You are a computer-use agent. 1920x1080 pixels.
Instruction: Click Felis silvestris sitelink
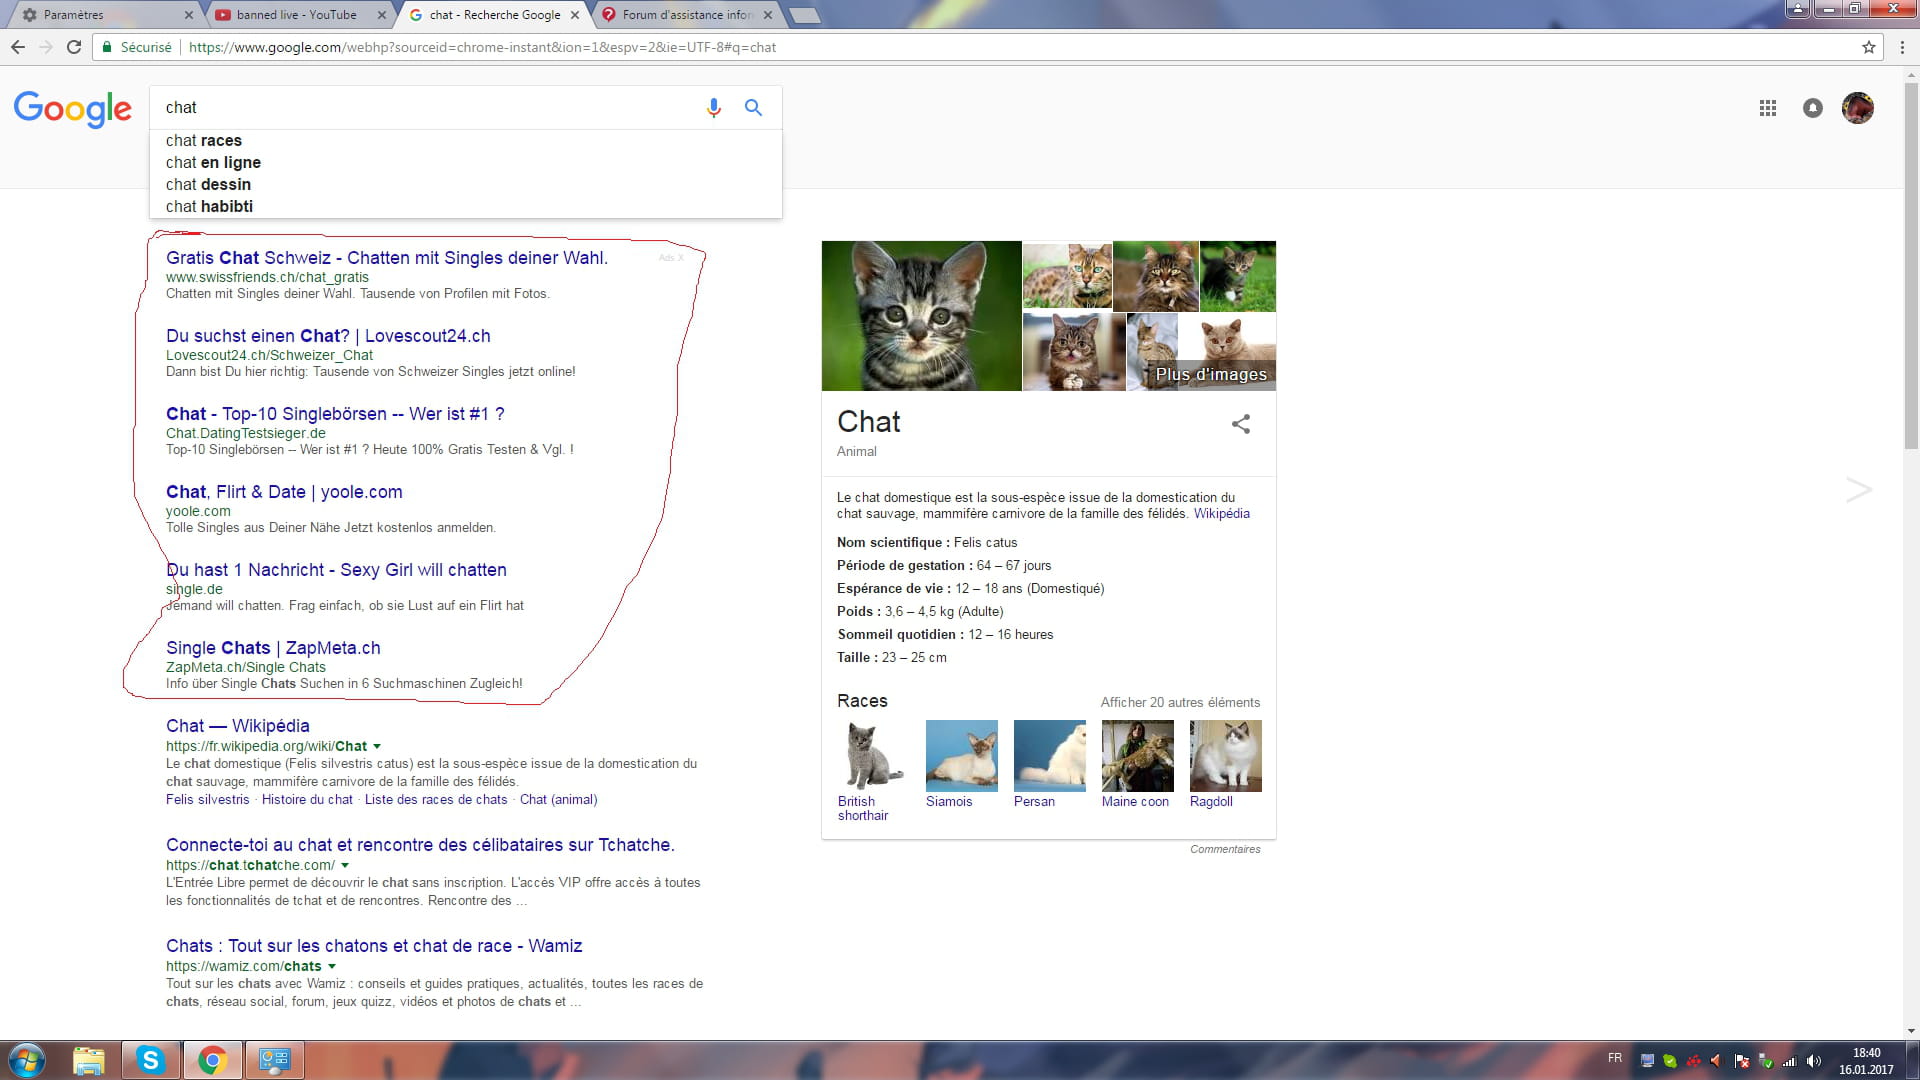coord(208,799)
